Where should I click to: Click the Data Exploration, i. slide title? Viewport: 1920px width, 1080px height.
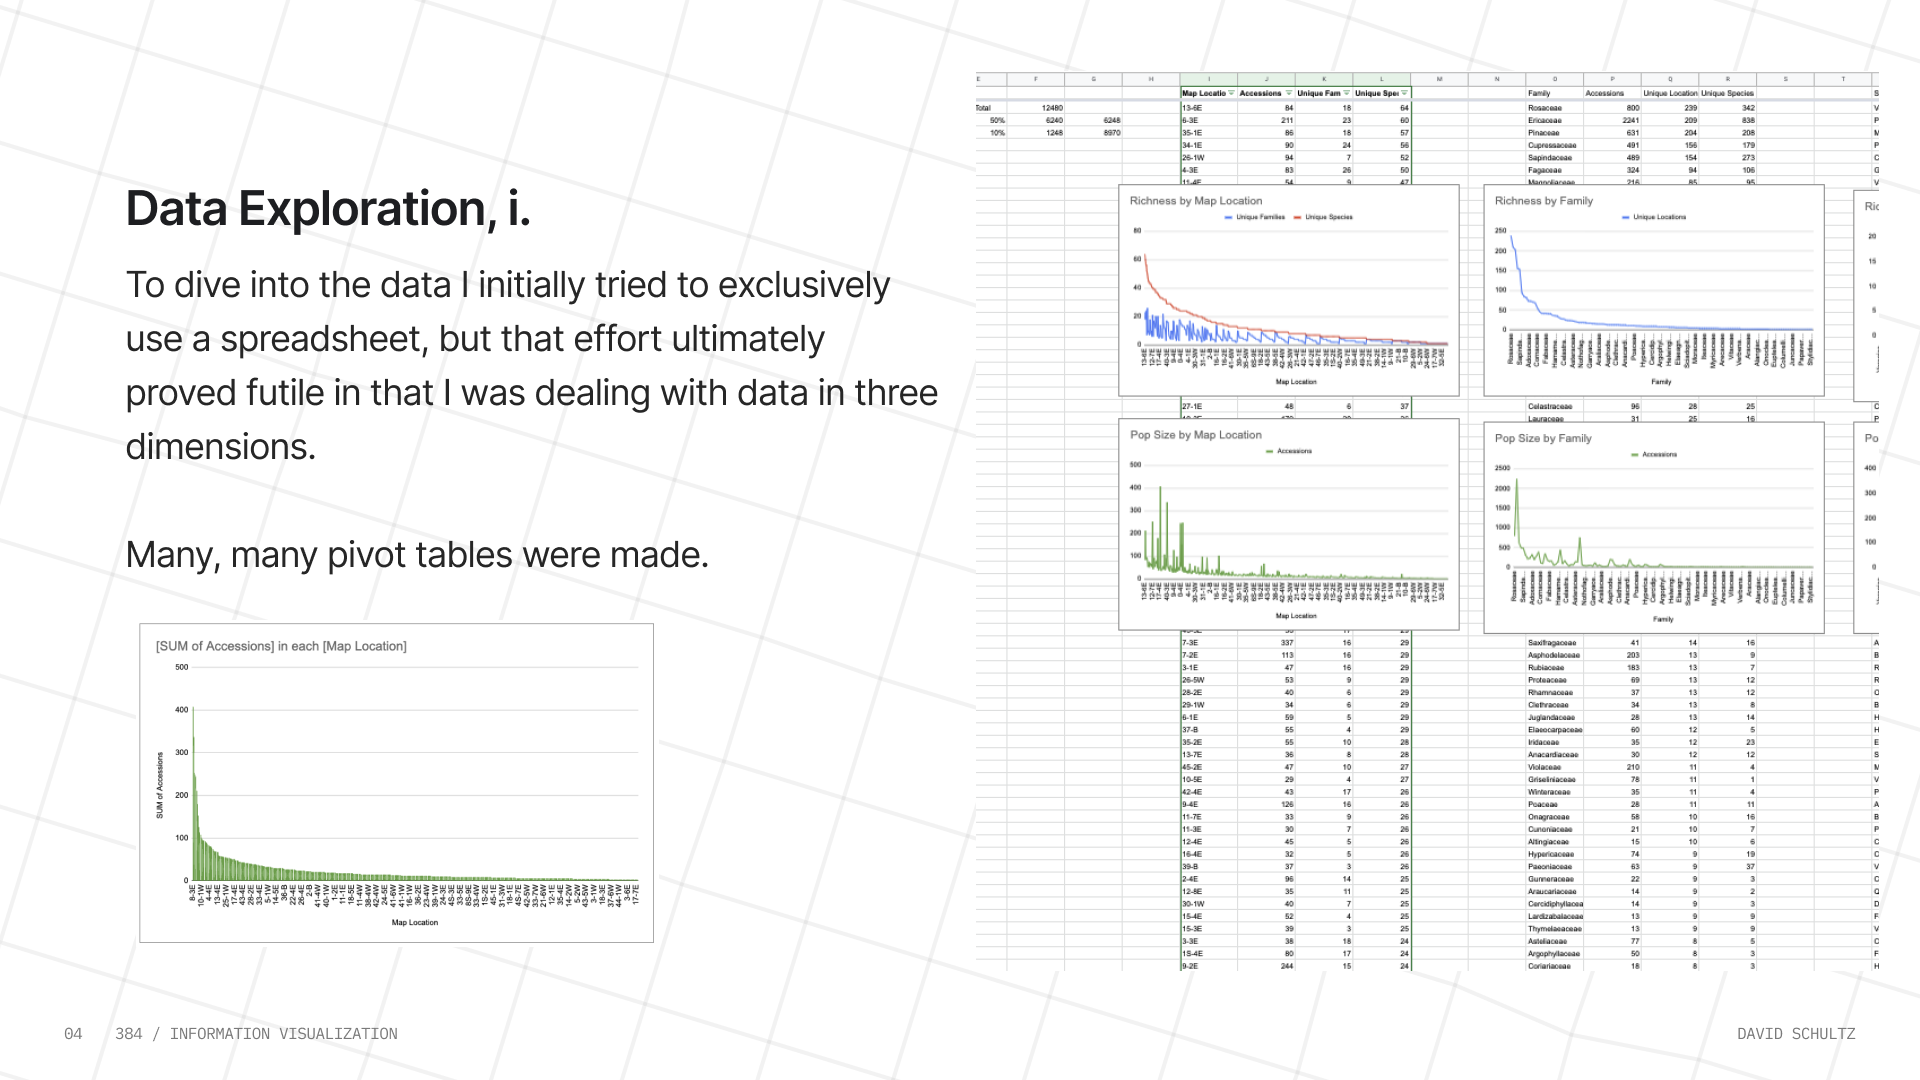[328, 208]
